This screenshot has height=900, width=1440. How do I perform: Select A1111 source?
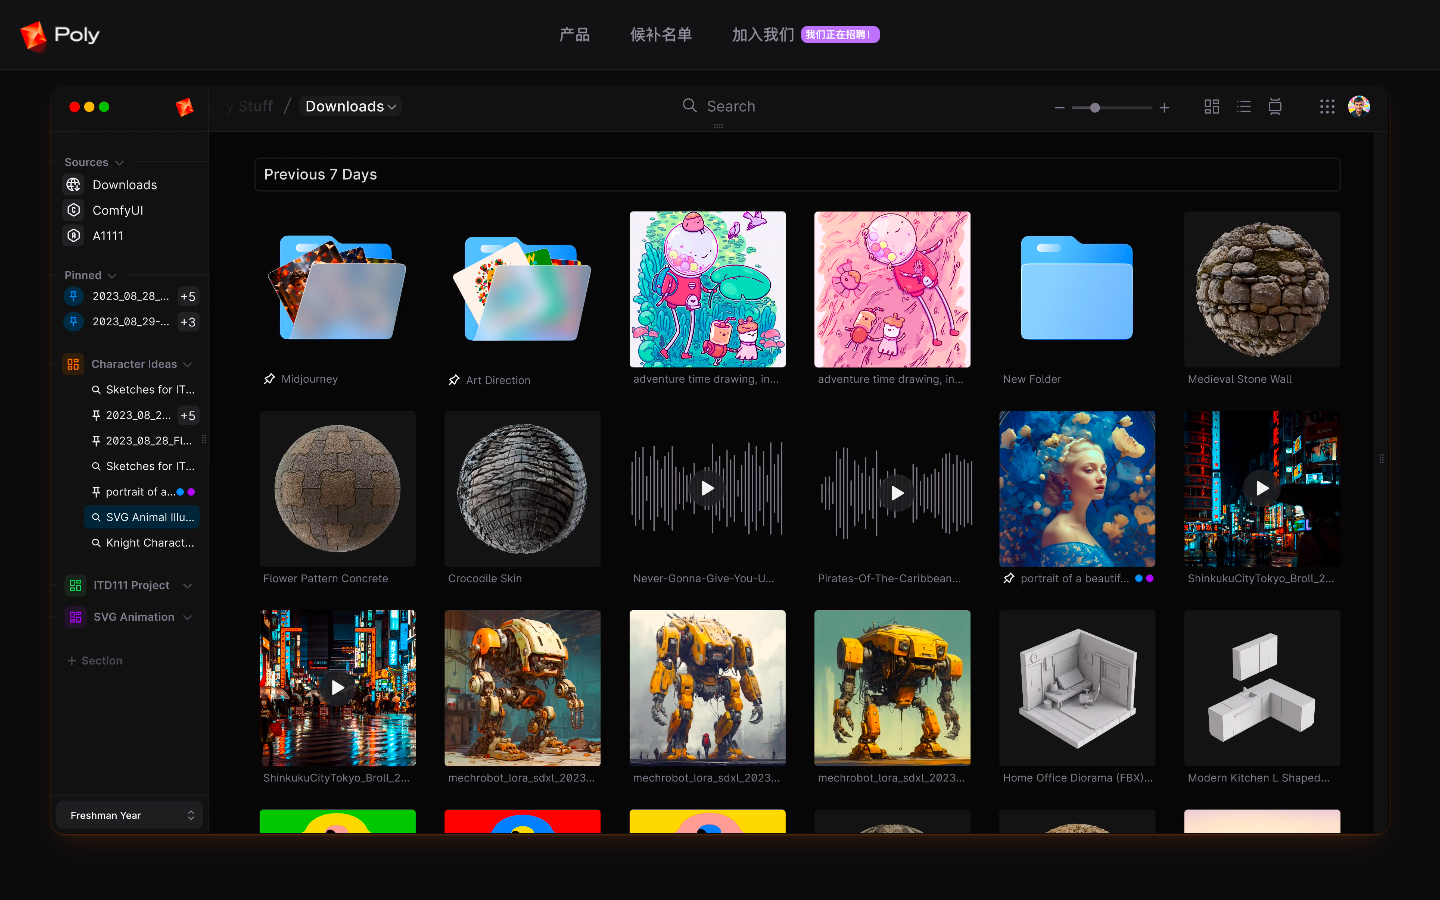click(x=108, y=236)
